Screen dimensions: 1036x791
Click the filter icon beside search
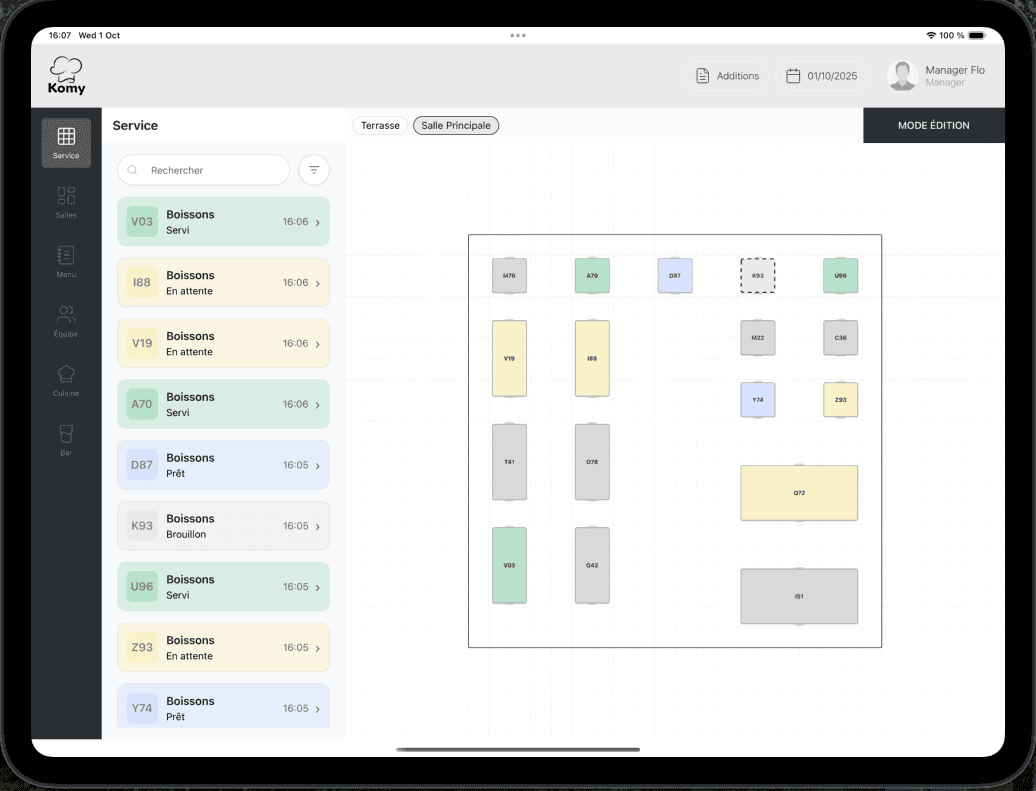tap(314, 170)
